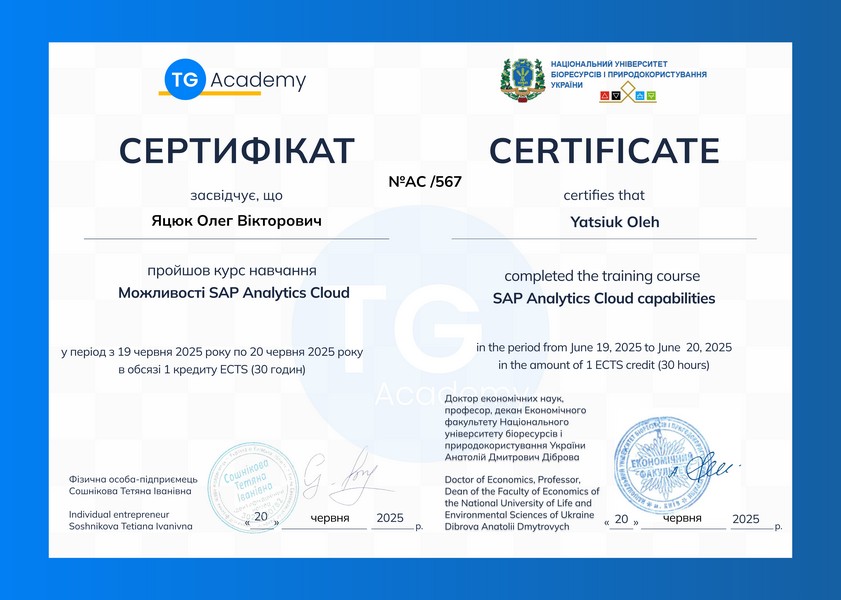Select the name Yatsiuk Oleh
Screen dimensions: 841x600
click(x=604, y=222)
